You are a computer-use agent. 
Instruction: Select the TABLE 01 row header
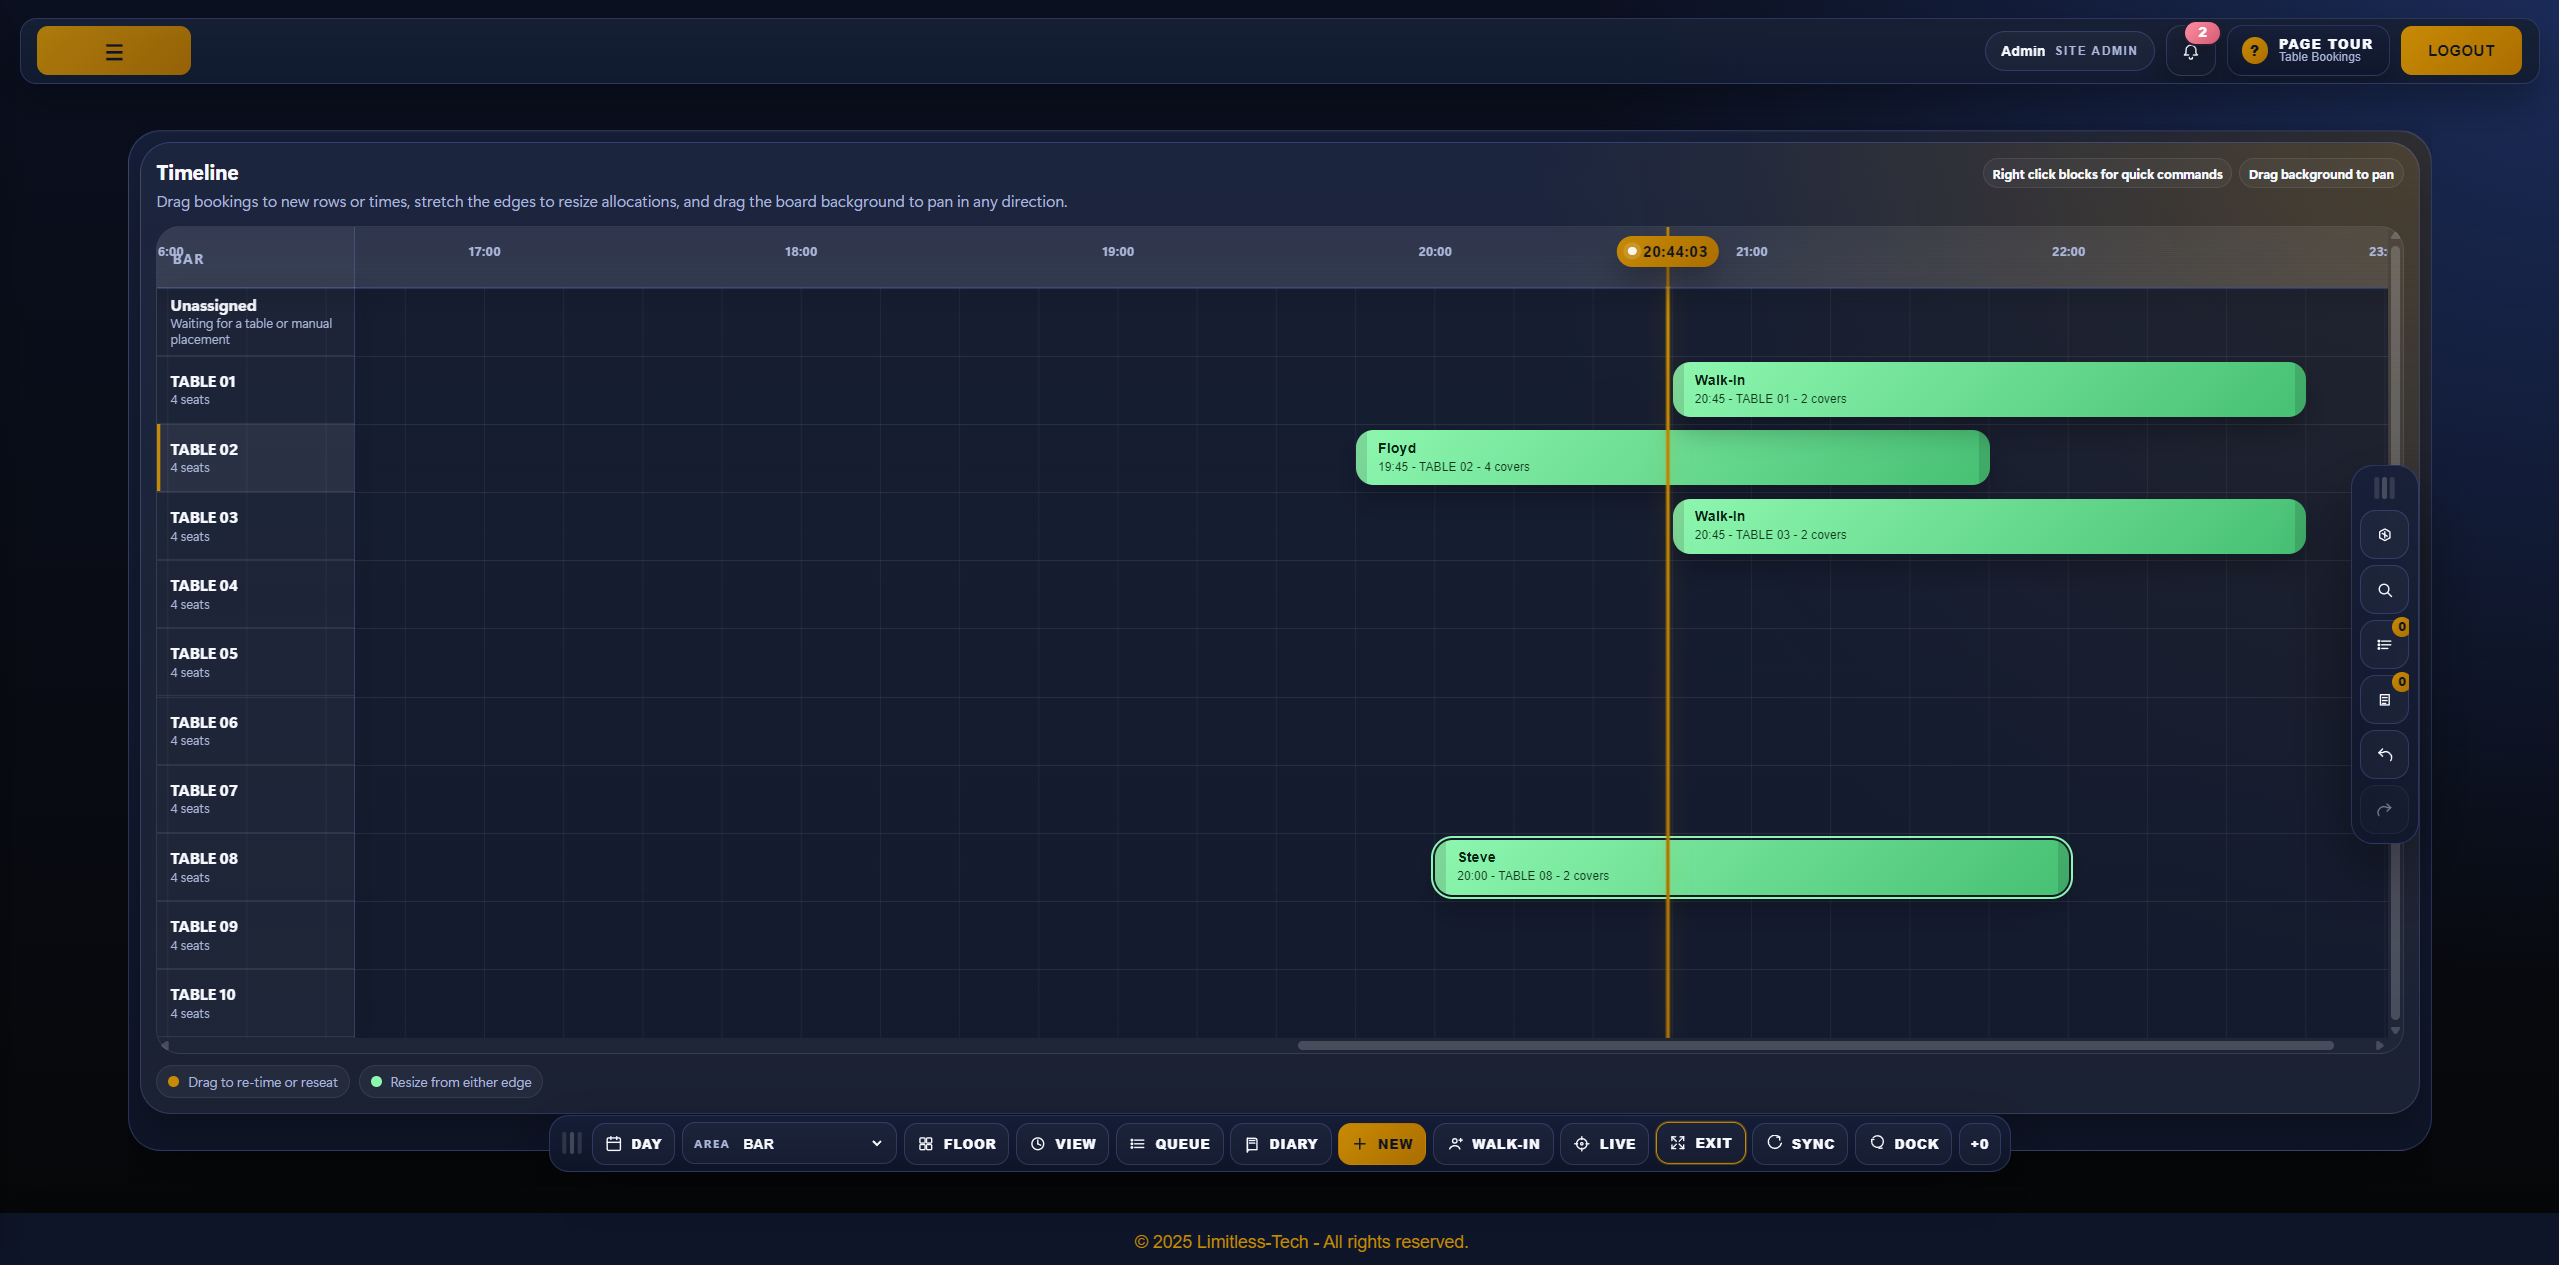pyautogui.click(x=255, y=390)
